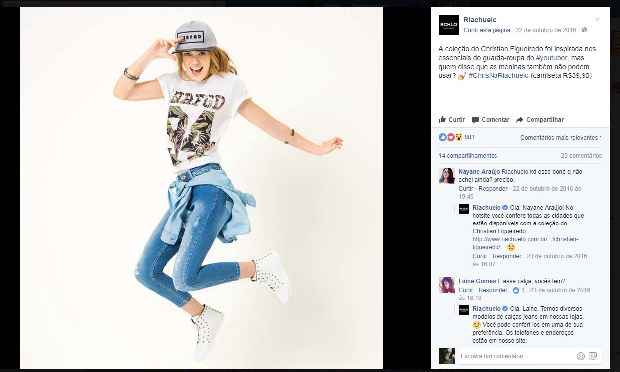Show all 23 comentários
620x372 pixels.
[x=581, y=156]
